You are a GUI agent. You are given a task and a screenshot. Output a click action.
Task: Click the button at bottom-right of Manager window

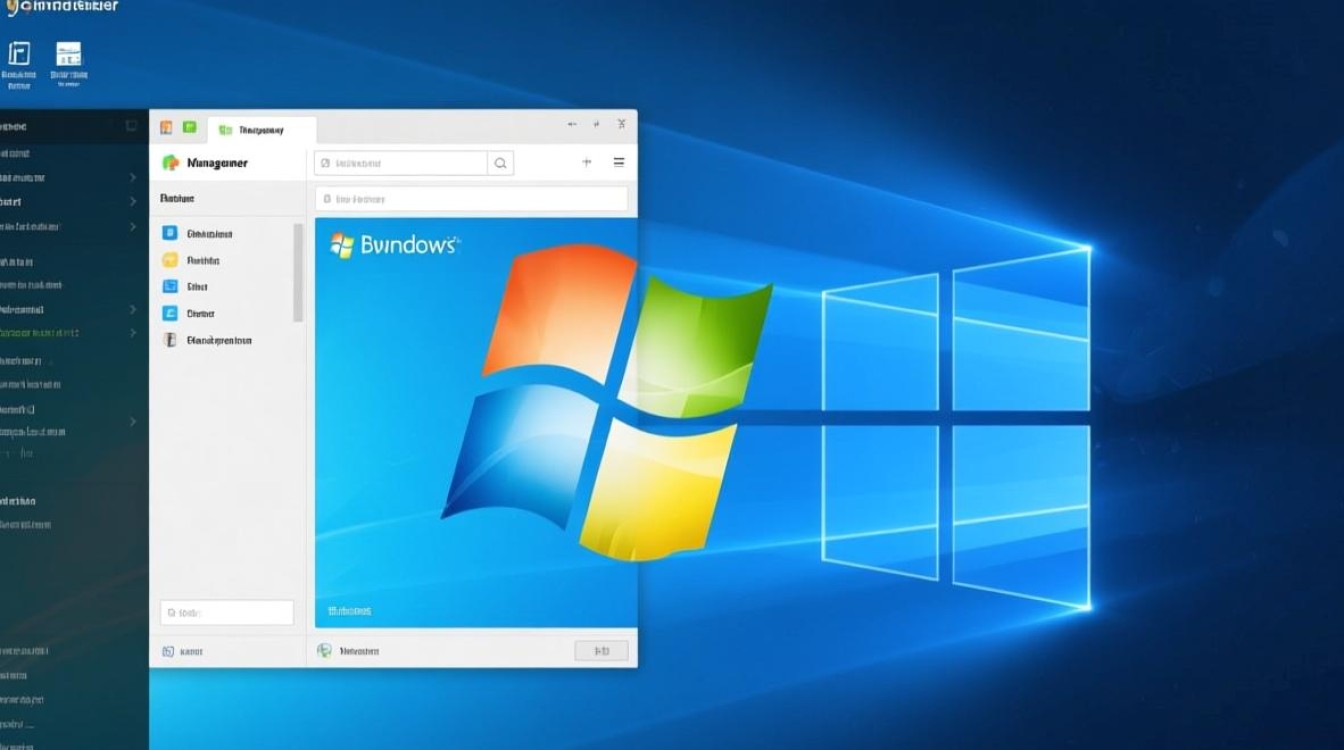(601, 651)
